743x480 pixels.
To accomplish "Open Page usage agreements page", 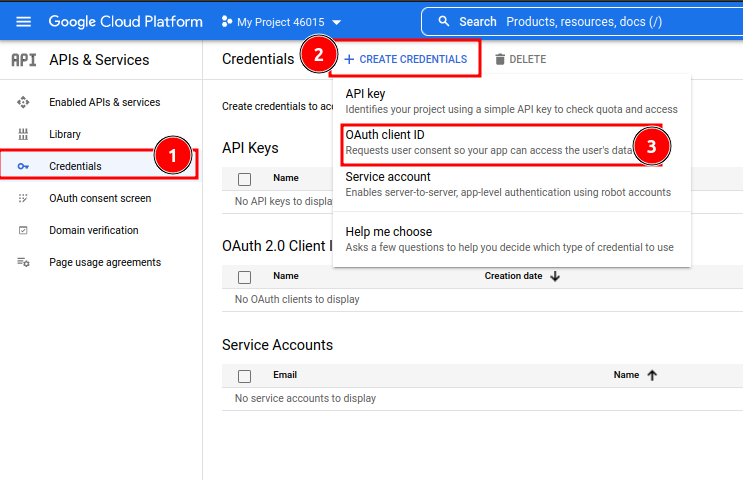I will point(105,262).
